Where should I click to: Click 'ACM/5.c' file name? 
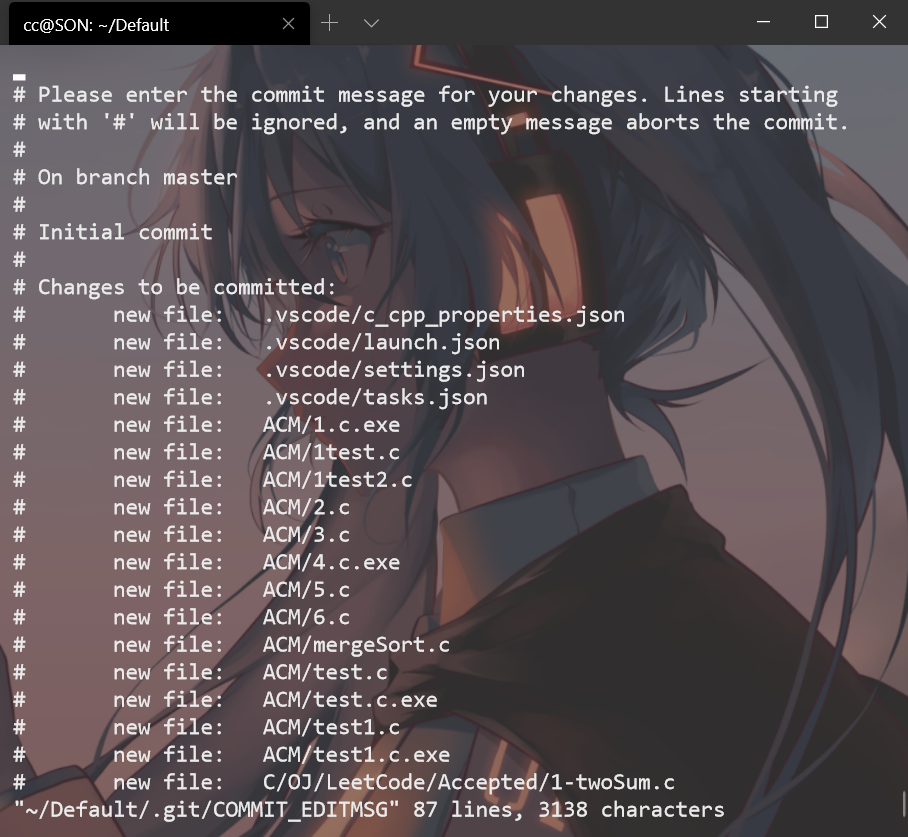(306, 590)
